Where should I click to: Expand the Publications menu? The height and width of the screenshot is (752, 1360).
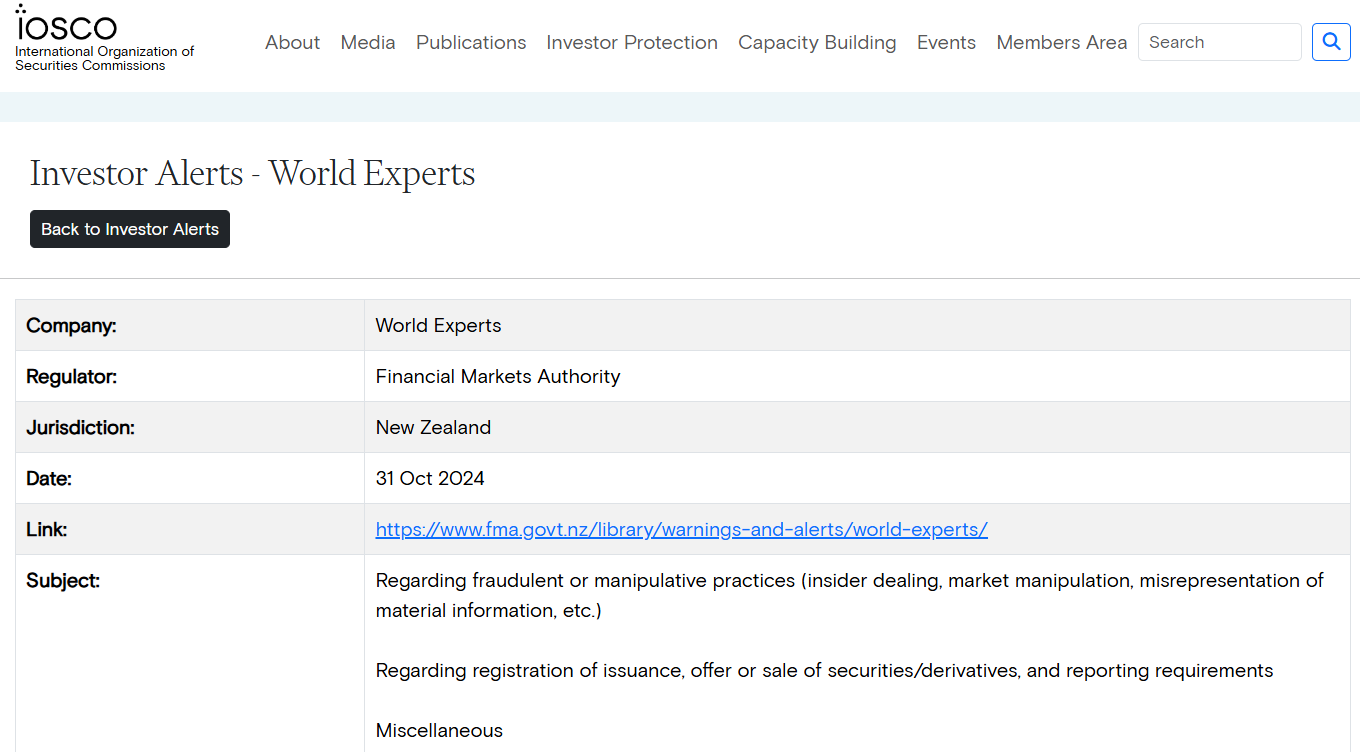471,42
